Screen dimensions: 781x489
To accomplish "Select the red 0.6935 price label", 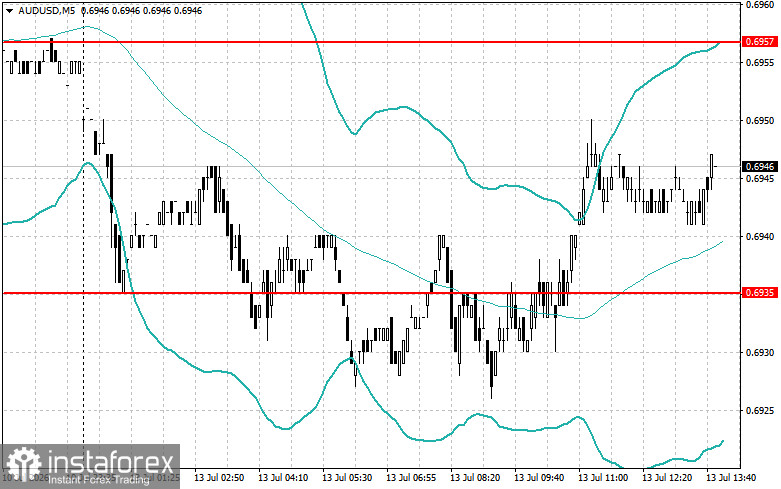I will pyautogui.click(x=760, y=293).
